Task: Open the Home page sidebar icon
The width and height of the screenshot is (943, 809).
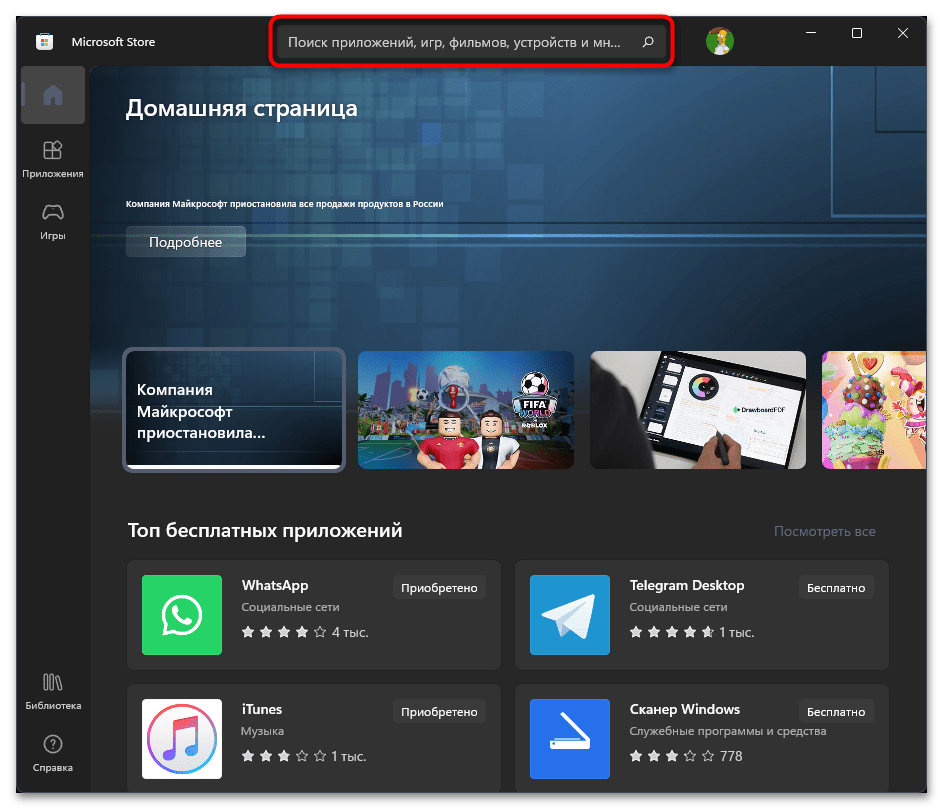Action: [53, 96]
